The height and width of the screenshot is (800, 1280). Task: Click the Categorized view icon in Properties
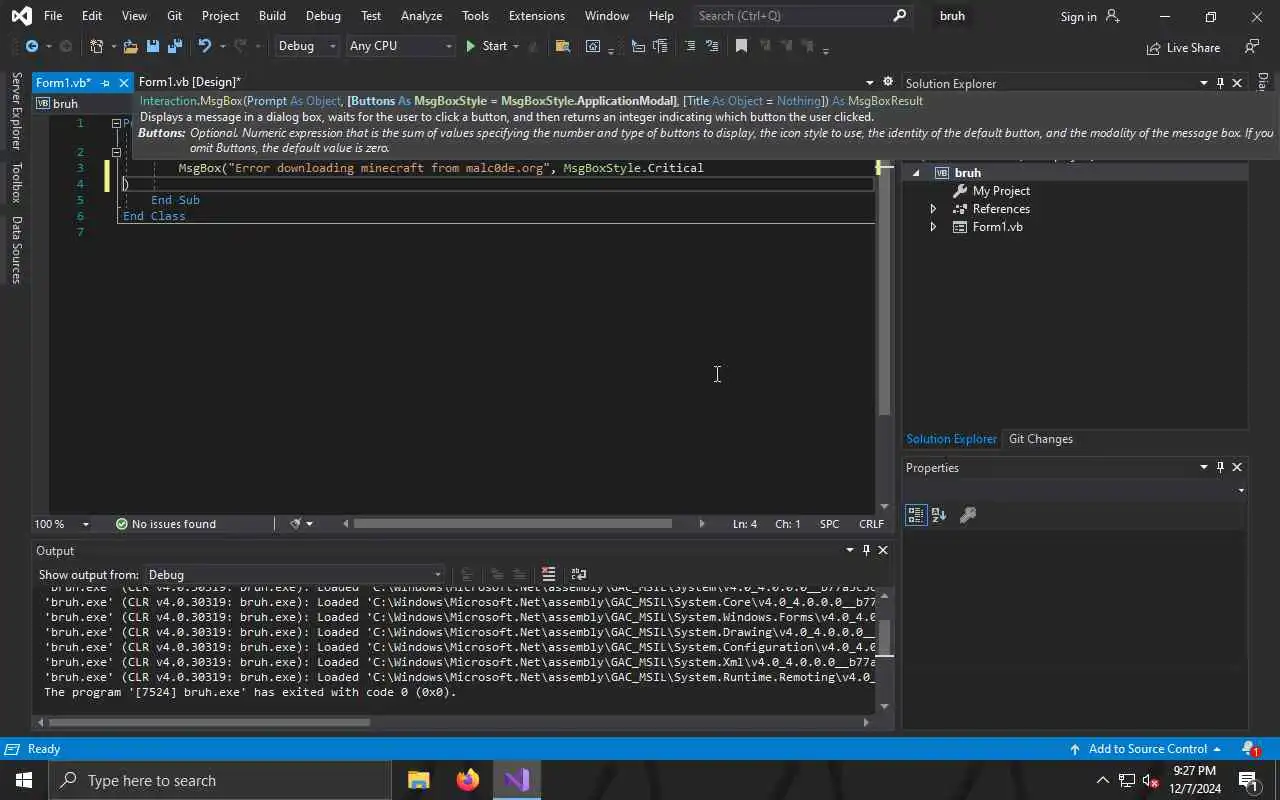(916, 515)
